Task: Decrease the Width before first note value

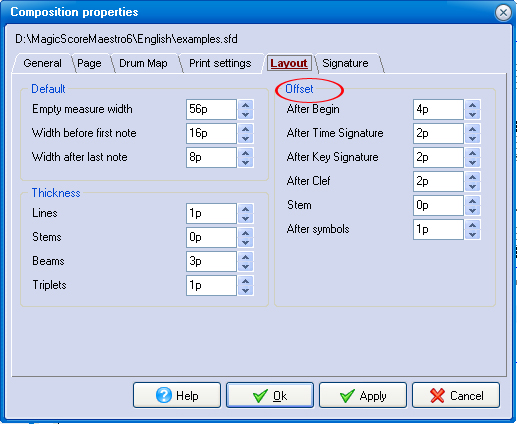Action: pyautogui.click(x=246, y=138)
